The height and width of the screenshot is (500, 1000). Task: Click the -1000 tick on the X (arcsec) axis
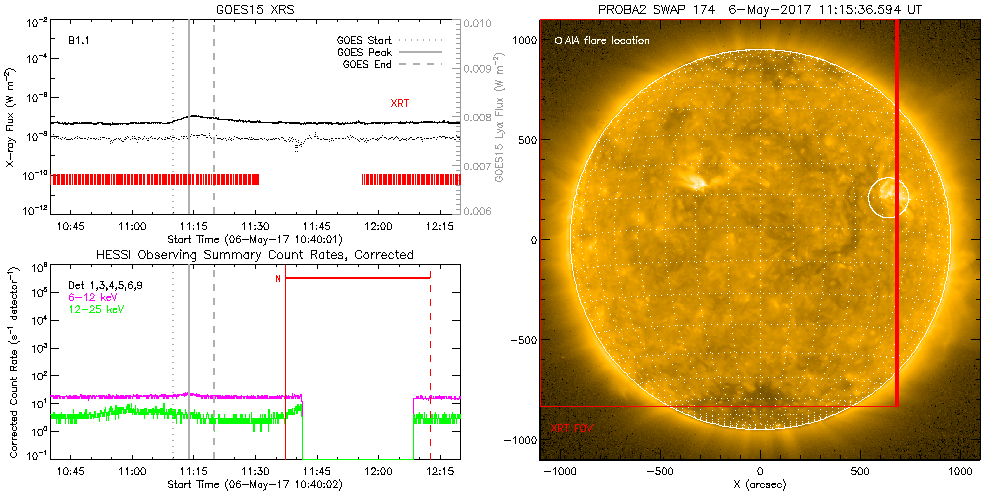click(559, 472)
